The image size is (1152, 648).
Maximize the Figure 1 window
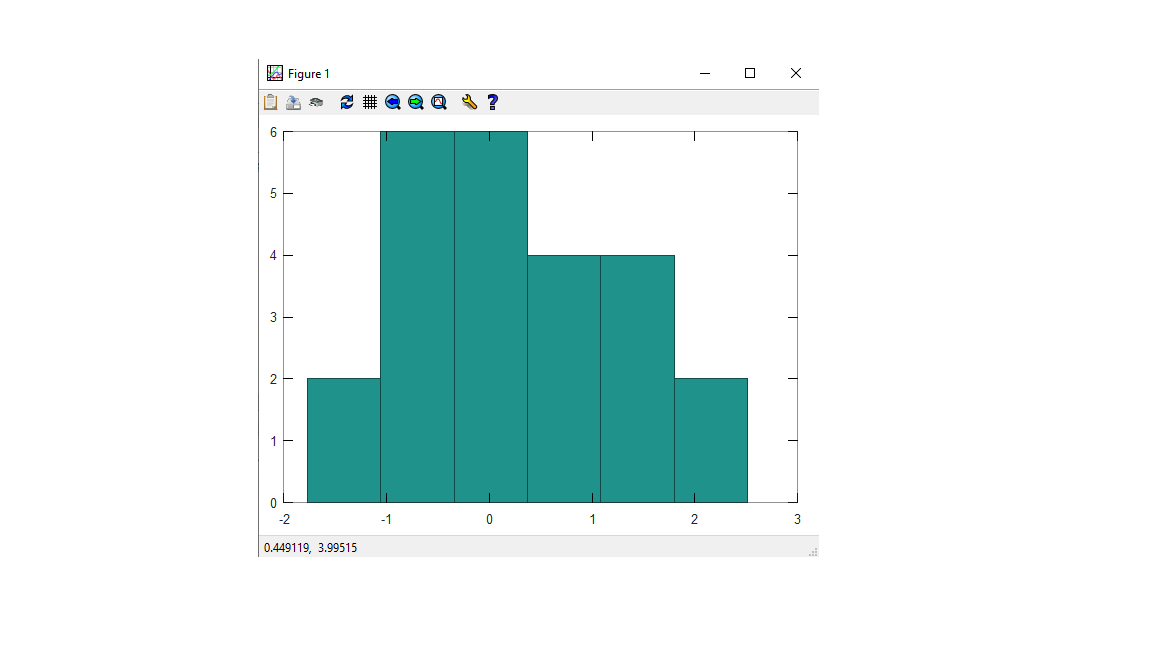750,73
